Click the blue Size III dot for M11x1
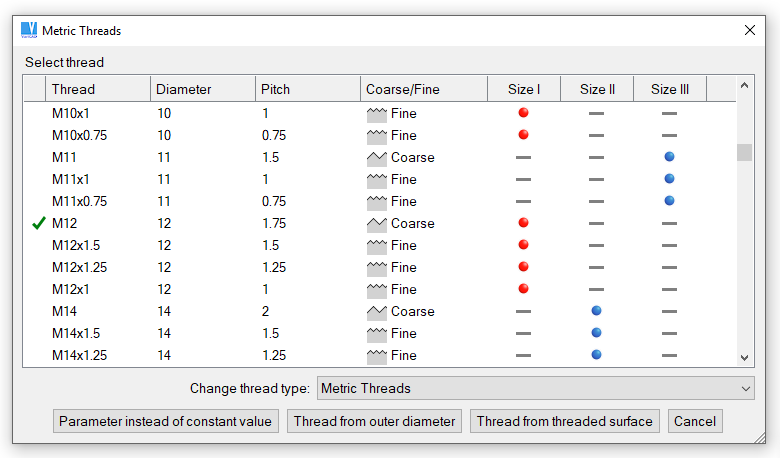Image resolution: width=780 pixels, height=458 pixels. click(669, 179)
